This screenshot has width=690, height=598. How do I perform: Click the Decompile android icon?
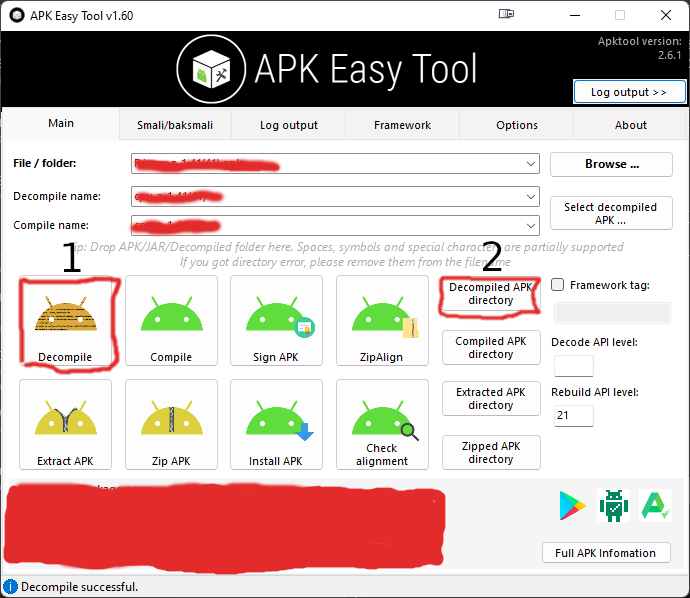click(x=66, y=321)
